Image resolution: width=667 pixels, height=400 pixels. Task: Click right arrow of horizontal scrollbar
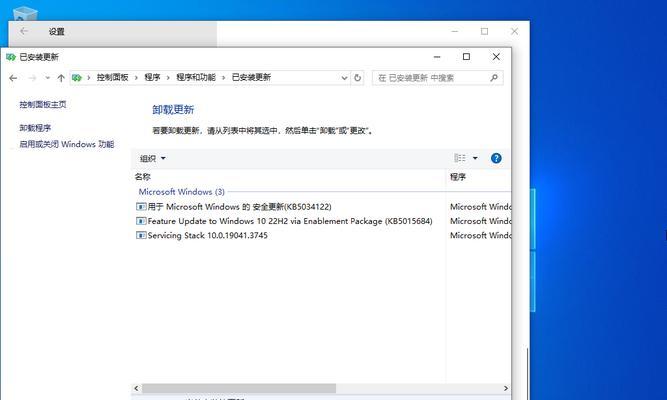tap(506, 389)
